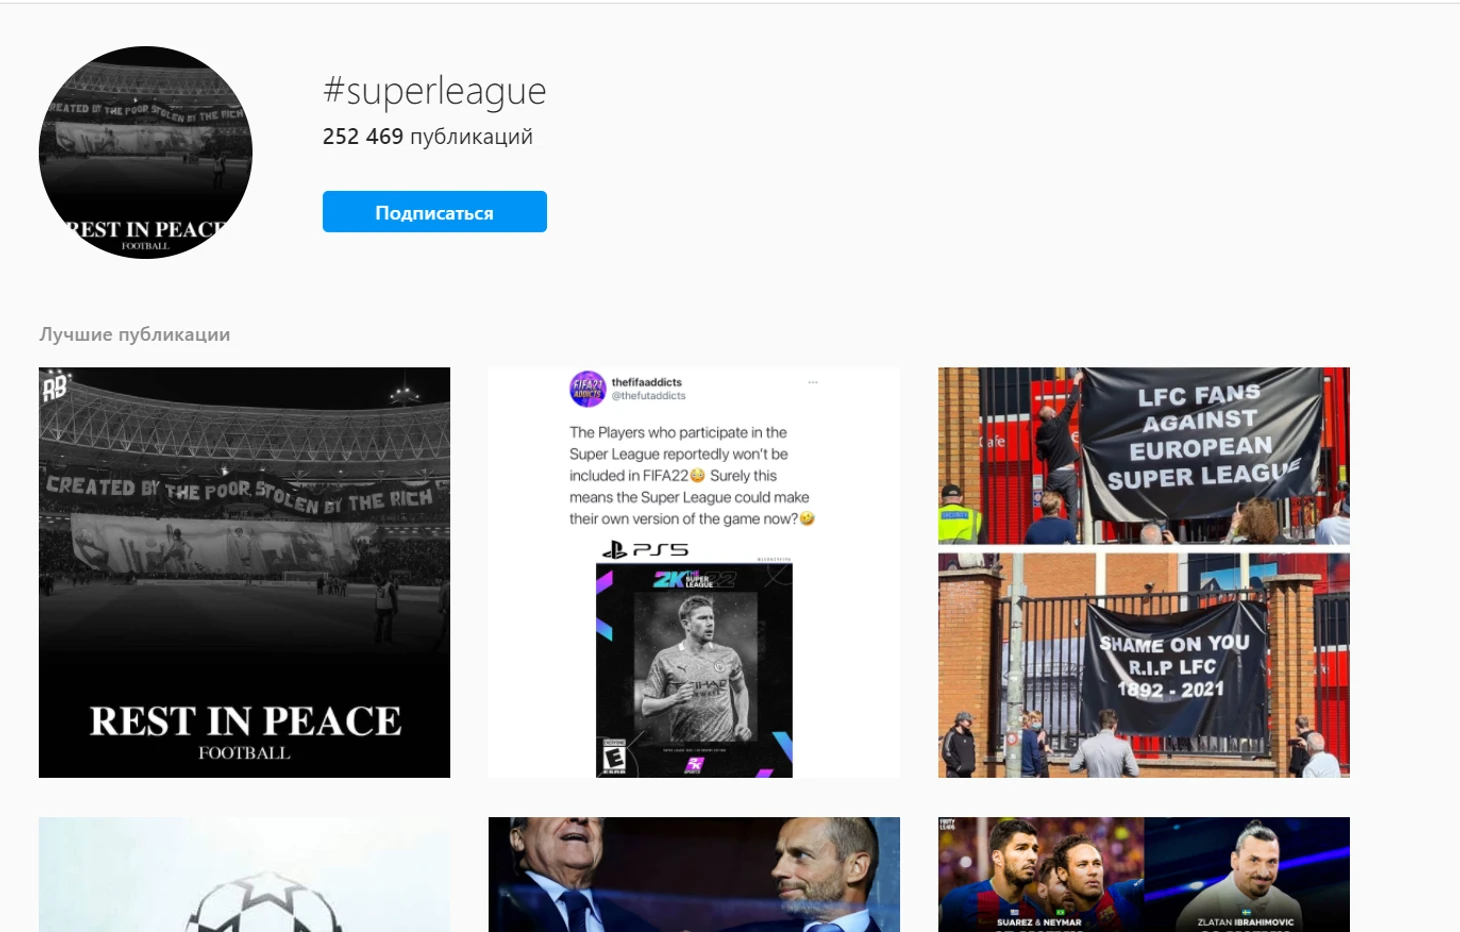Click the PS5 logo on game cover
1460x932 pixels.
pyautogui.click(x=645, y=549)
